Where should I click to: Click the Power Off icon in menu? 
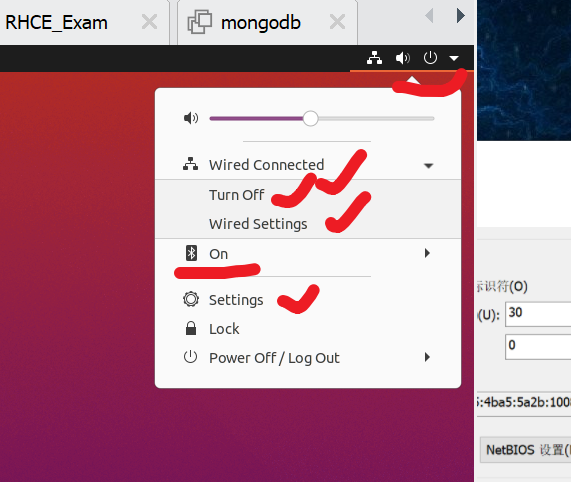[x=190, y=357]
